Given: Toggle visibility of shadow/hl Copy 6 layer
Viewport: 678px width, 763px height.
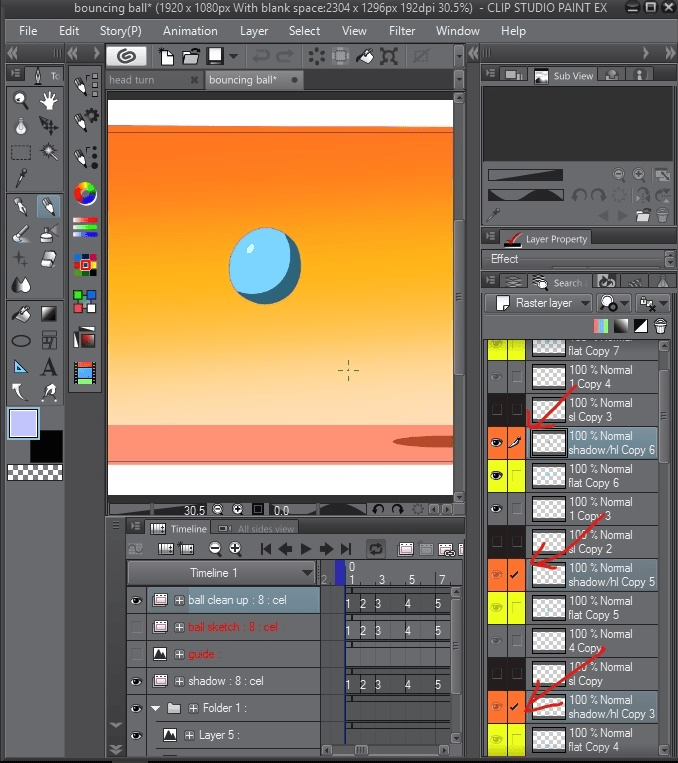Looking at the screenshot, I should 495,442.
